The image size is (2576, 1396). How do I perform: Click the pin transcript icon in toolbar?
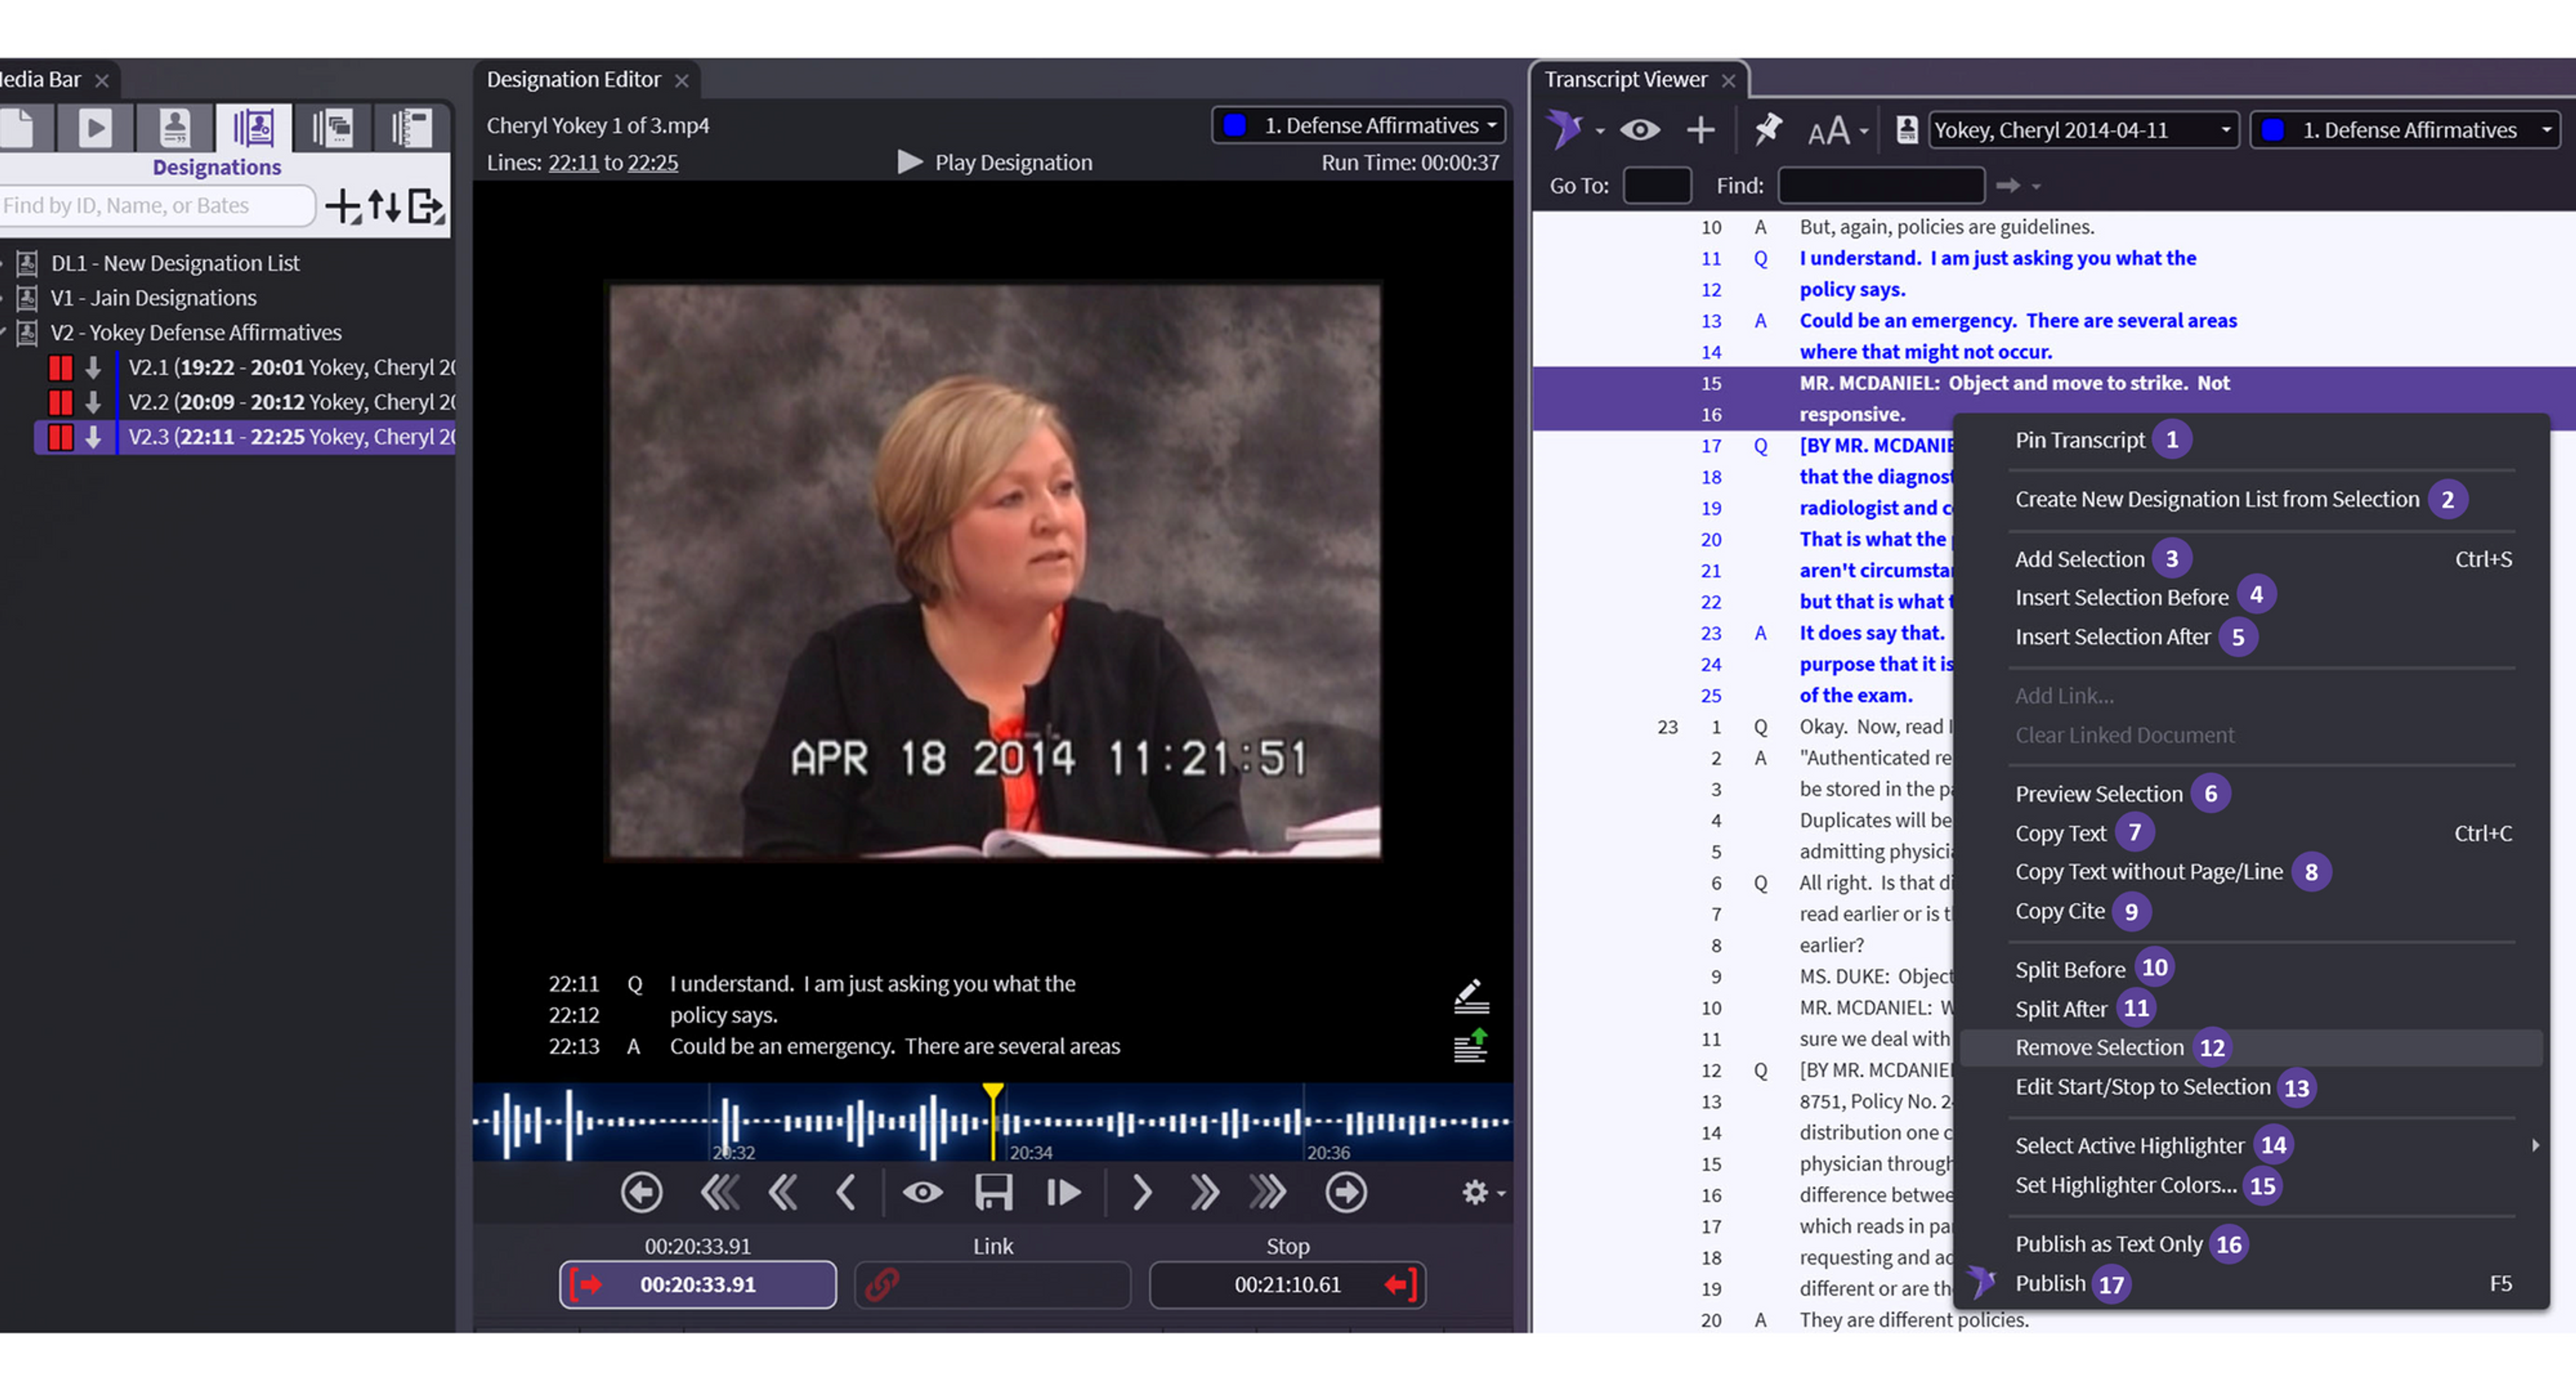1767,129
